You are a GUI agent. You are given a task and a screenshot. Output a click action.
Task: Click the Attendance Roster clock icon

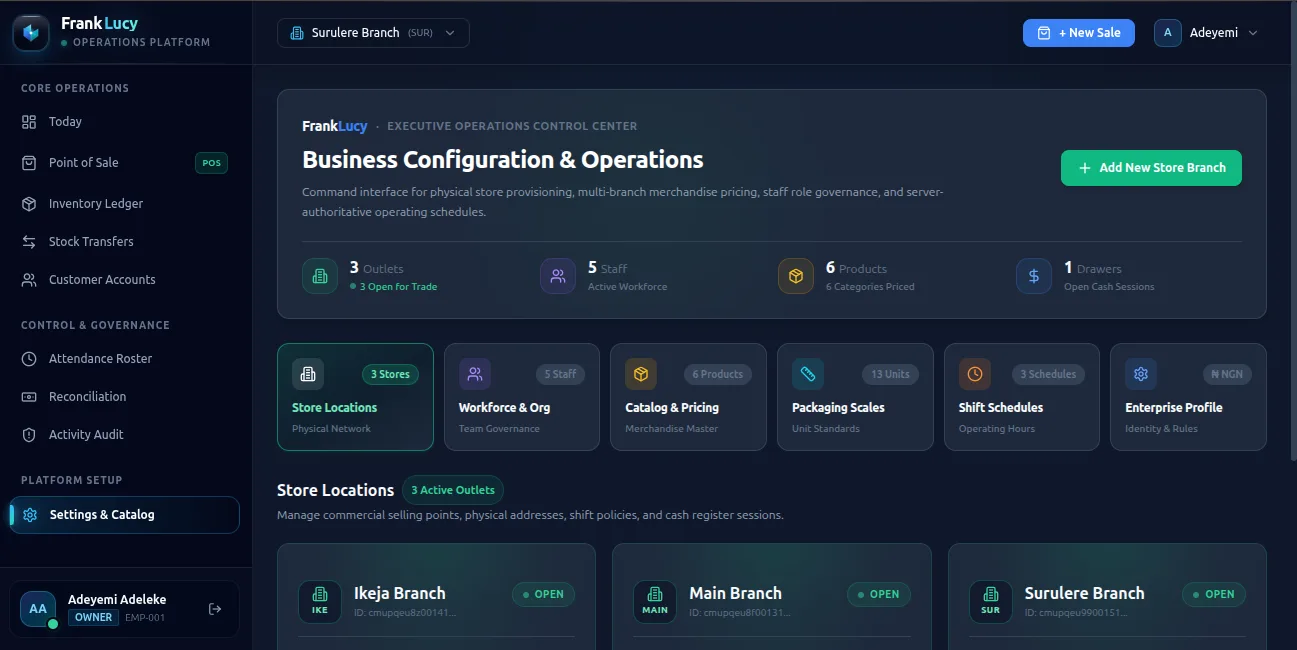tap(29, 359)
